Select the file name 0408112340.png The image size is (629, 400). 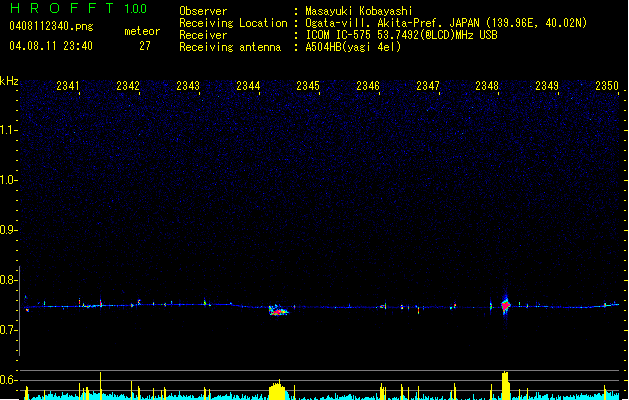[x=51, y=26]
